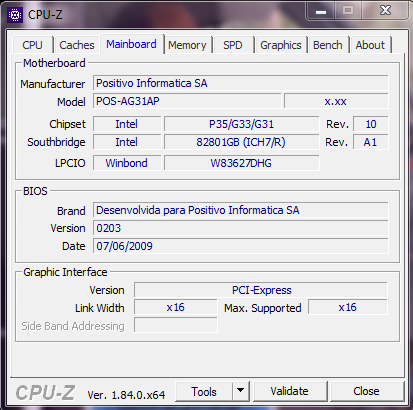Click the southbridge Rev. value A1
413x410 pixels.
click(x=371, y=142)
